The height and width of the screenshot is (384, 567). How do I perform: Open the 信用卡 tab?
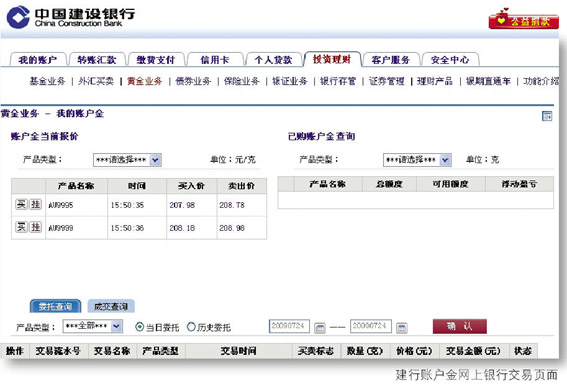215,60
